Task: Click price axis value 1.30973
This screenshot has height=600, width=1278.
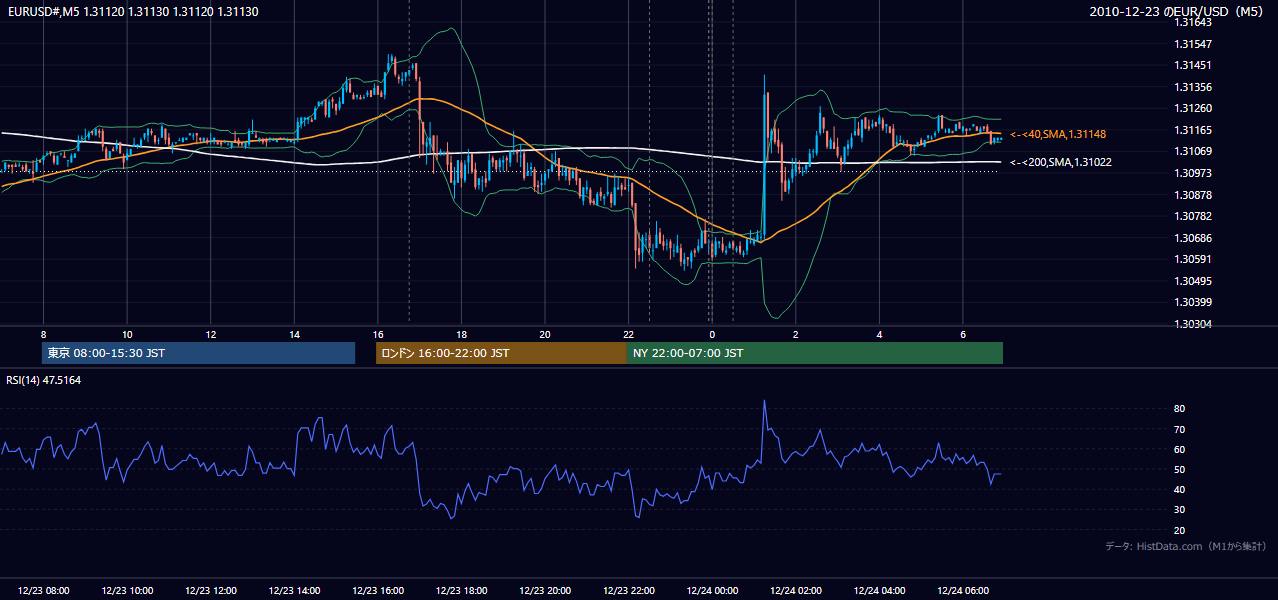Action: 1193,173
